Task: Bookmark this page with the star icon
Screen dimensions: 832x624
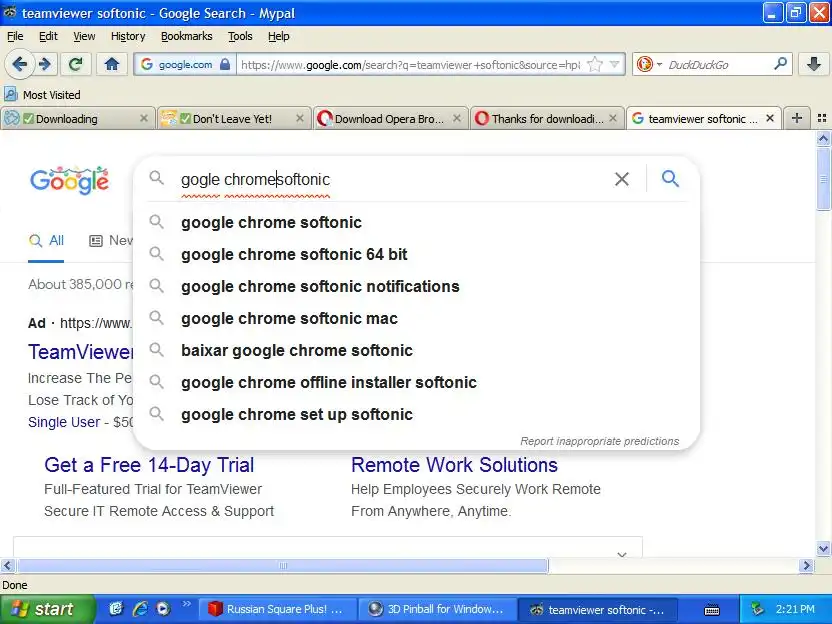Action: click(x=595, y=65)
